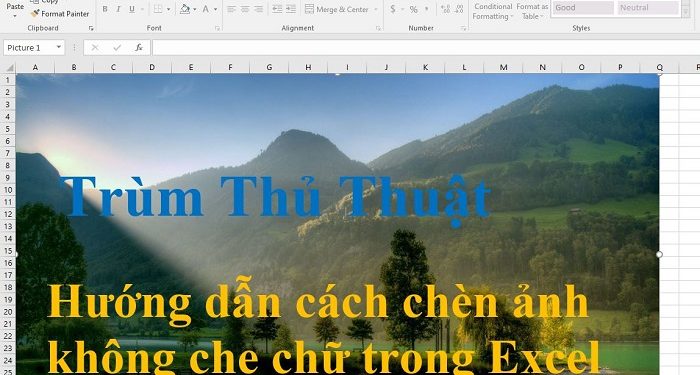Align text left
Viewport: 700px width, 375px height.
coord(231,9)
